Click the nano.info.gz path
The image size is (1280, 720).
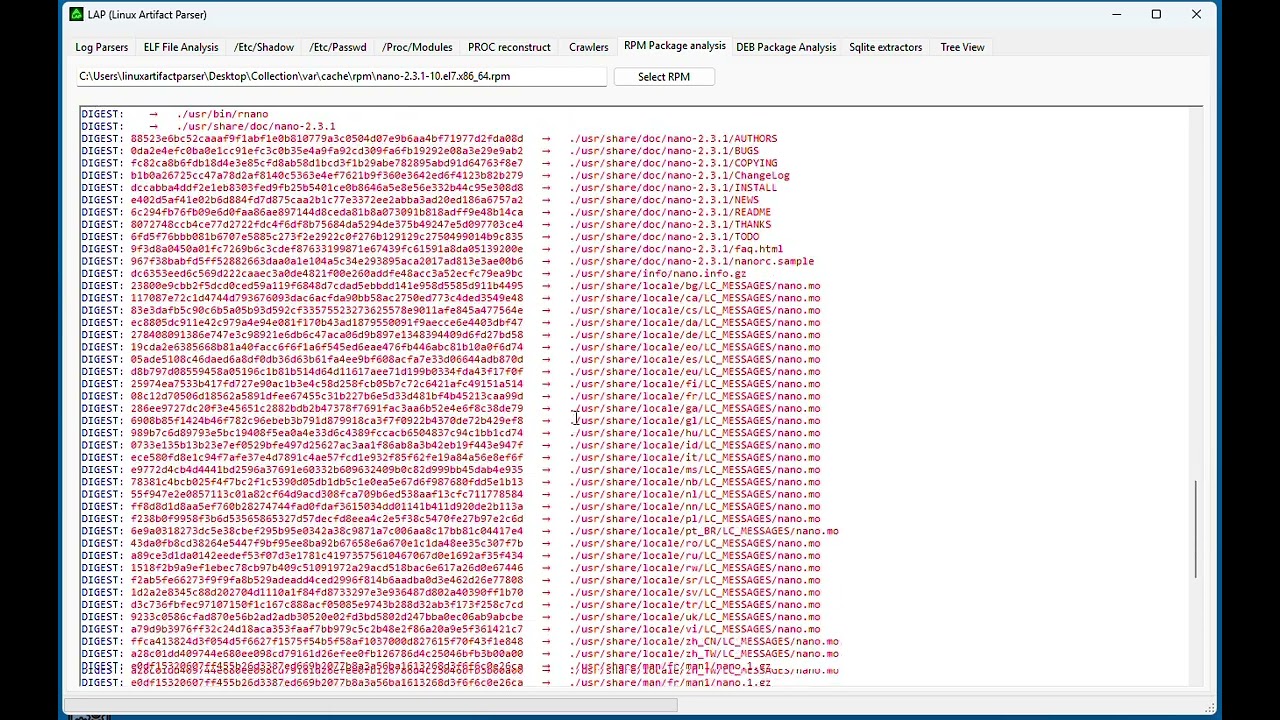(658, 274)
